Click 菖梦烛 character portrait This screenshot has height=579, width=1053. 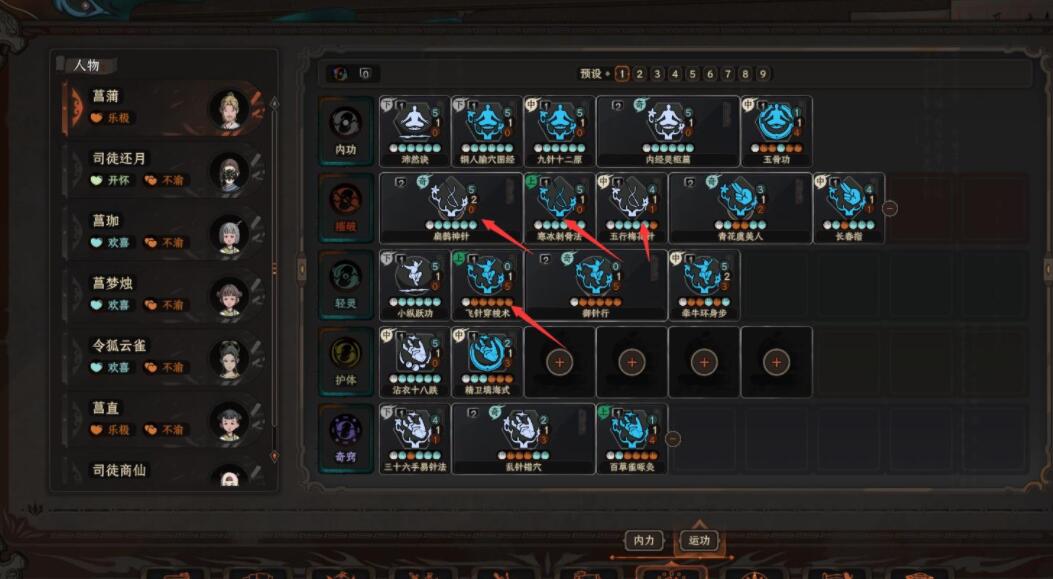[230, 296]
